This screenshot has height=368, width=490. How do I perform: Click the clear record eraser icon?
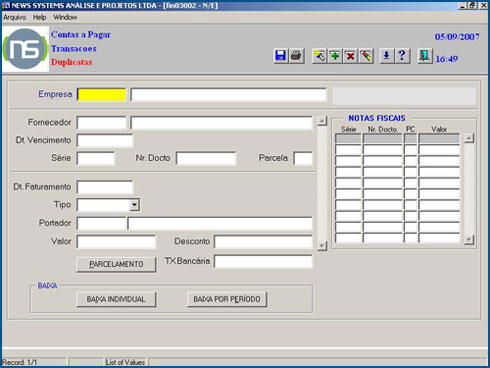(x=366, y=56)
